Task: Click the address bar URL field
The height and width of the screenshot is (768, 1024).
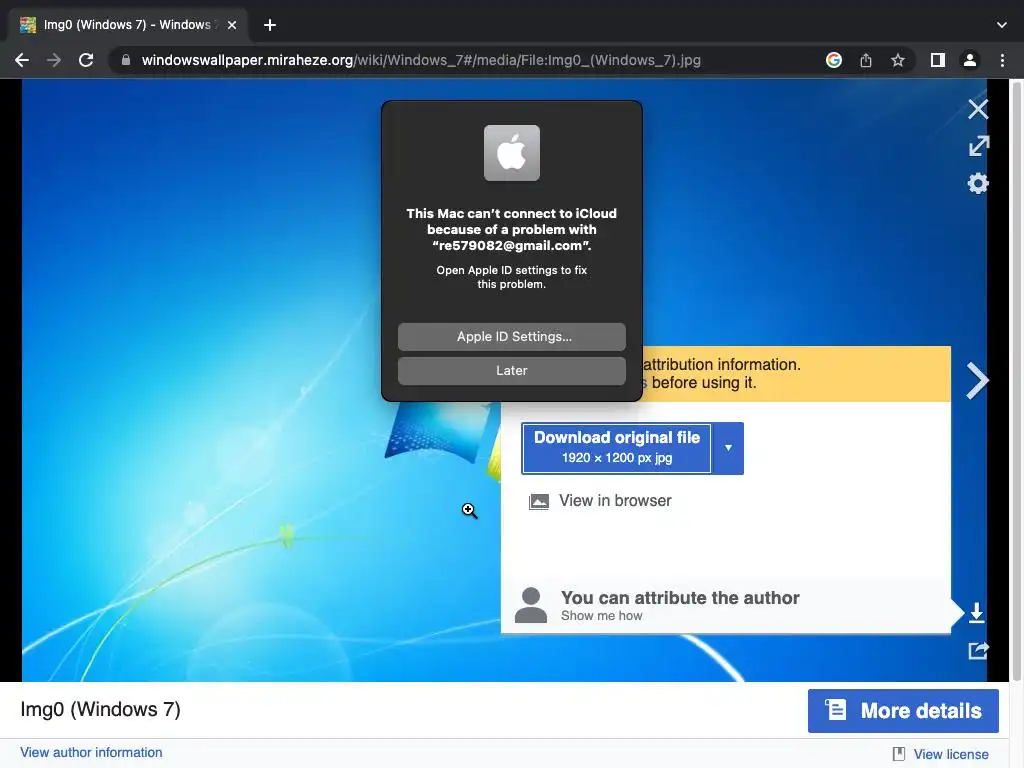Action: coord(421,60)
